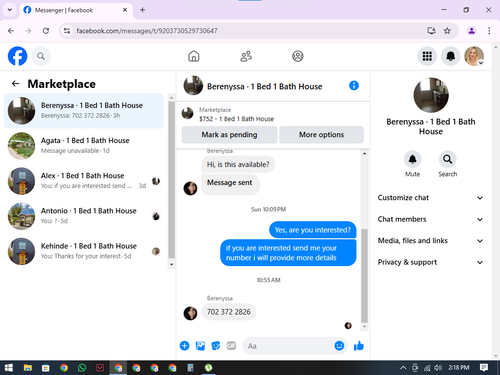Open File Explorer from the taskbar
Screen dimensions: 500x375
(x=28, y=368)
